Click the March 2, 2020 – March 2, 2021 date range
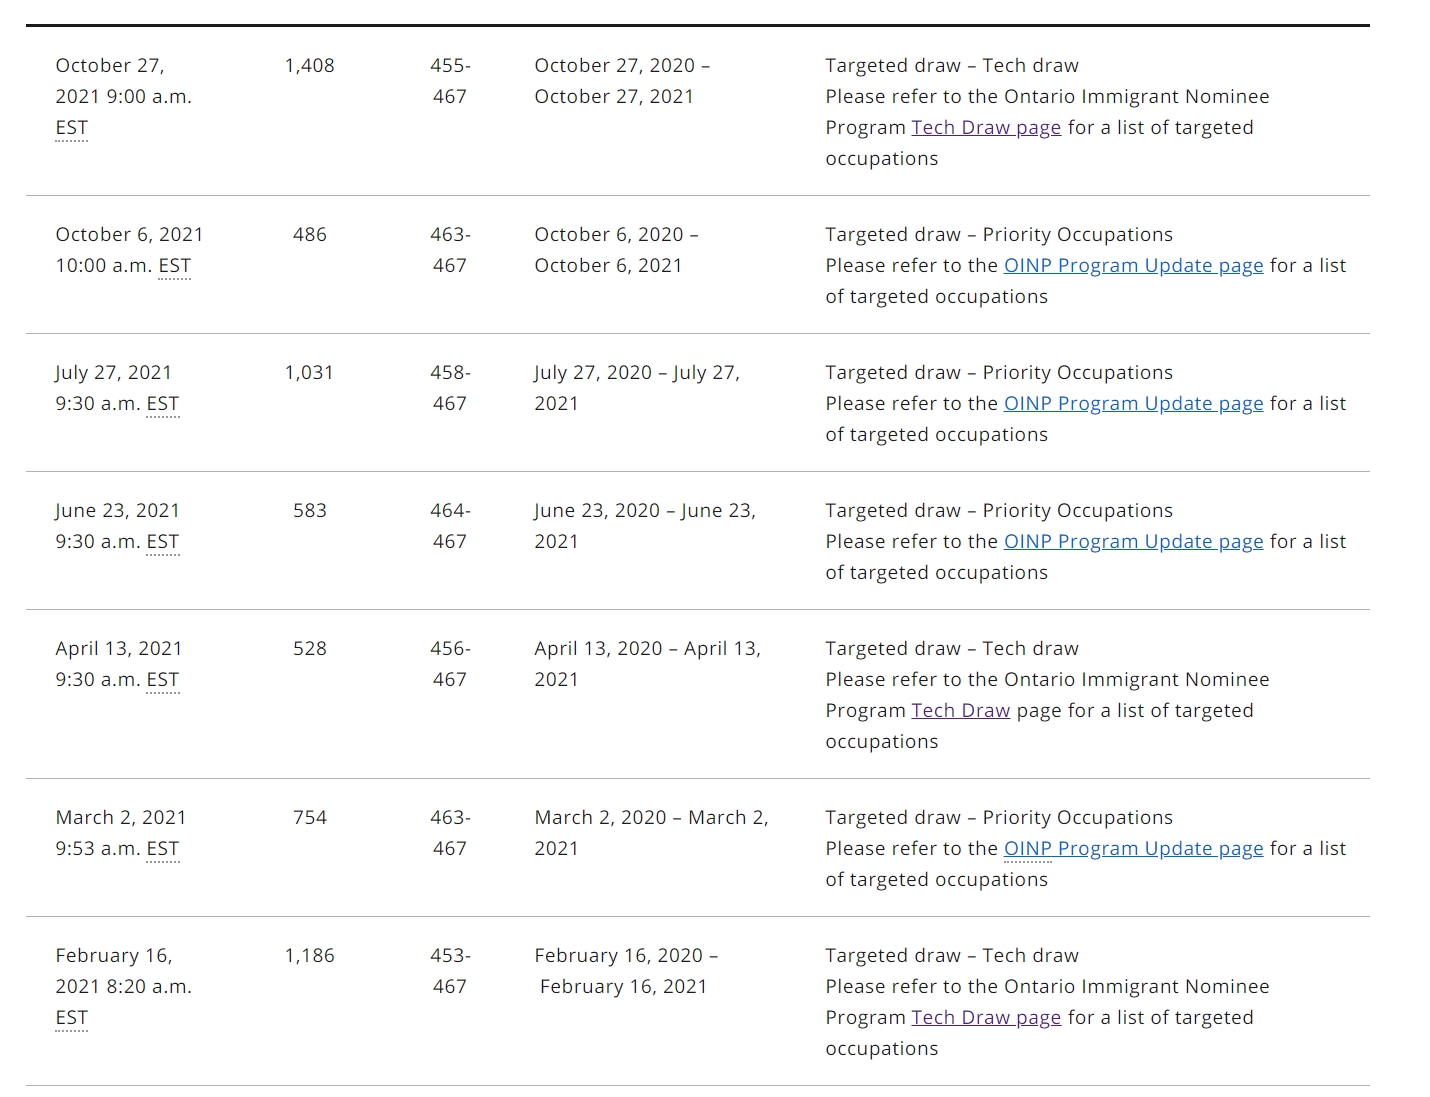1430x1097 pixels. click(x=651, y=833)
